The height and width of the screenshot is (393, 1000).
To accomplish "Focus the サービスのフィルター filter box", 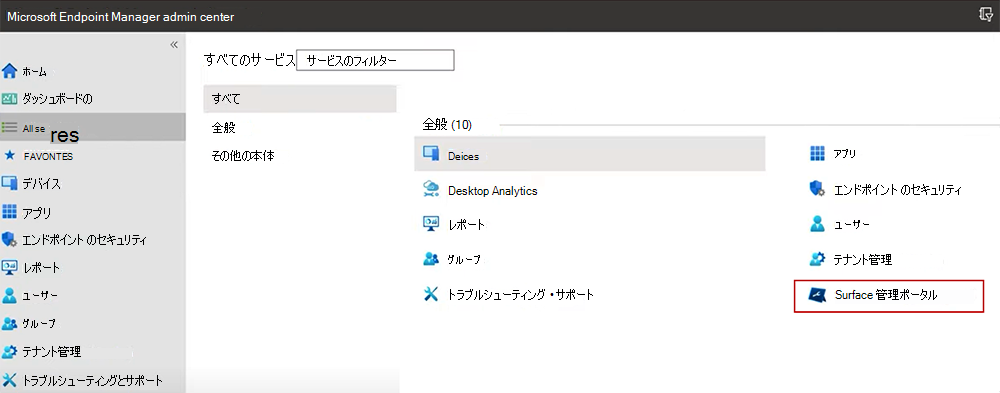I will click(x=376, y=61).
